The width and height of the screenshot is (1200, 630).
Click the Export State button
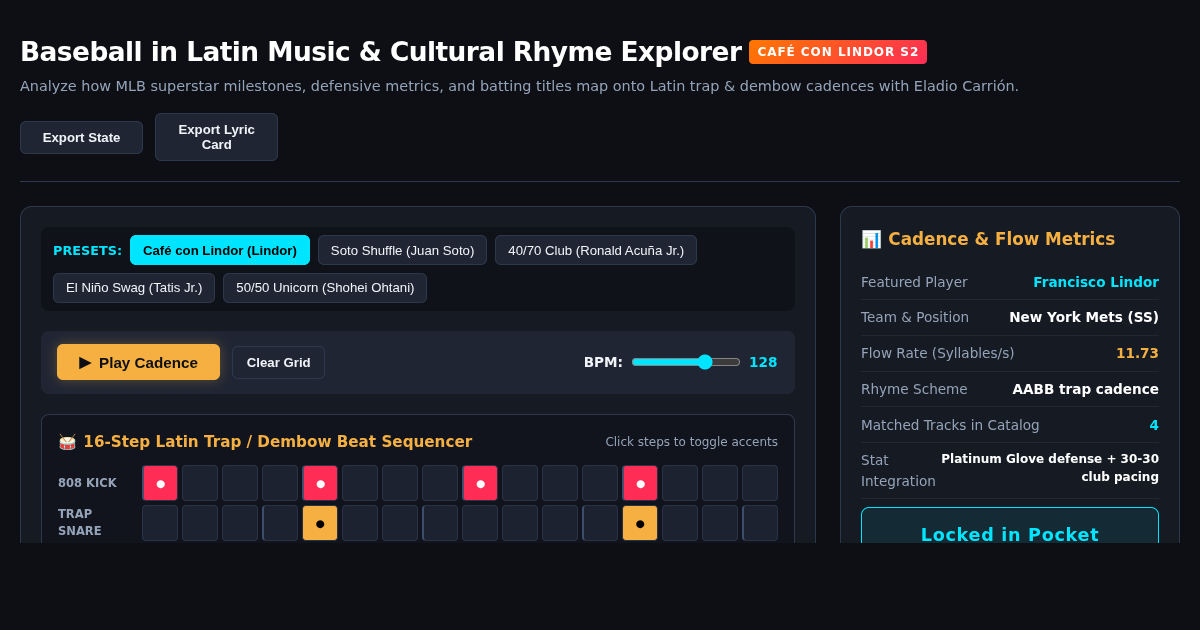pyautogui.click(x=81, y=137)
